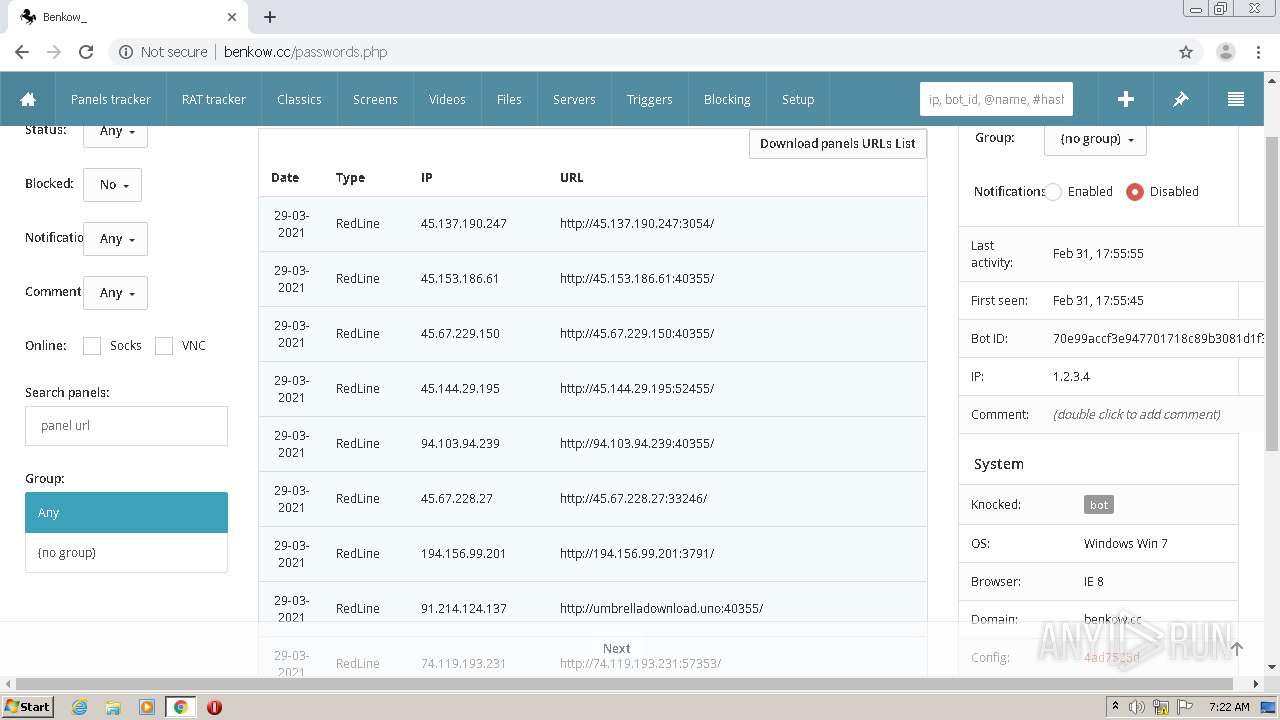This screenshot has height=720, width=1280.
Task: Select Enabled notifications radio
Action: coord(1053,192)
